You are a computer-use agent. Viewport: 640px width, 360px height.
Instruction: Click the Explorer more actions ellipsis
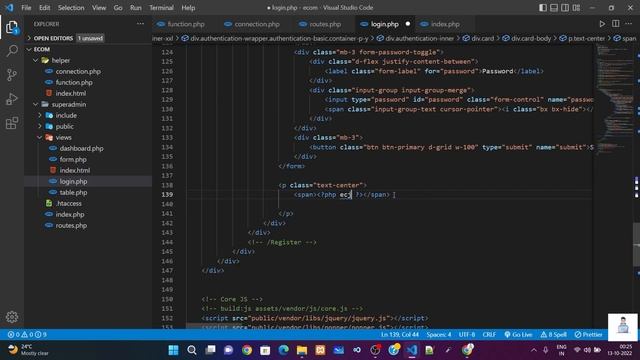[140, 24]
